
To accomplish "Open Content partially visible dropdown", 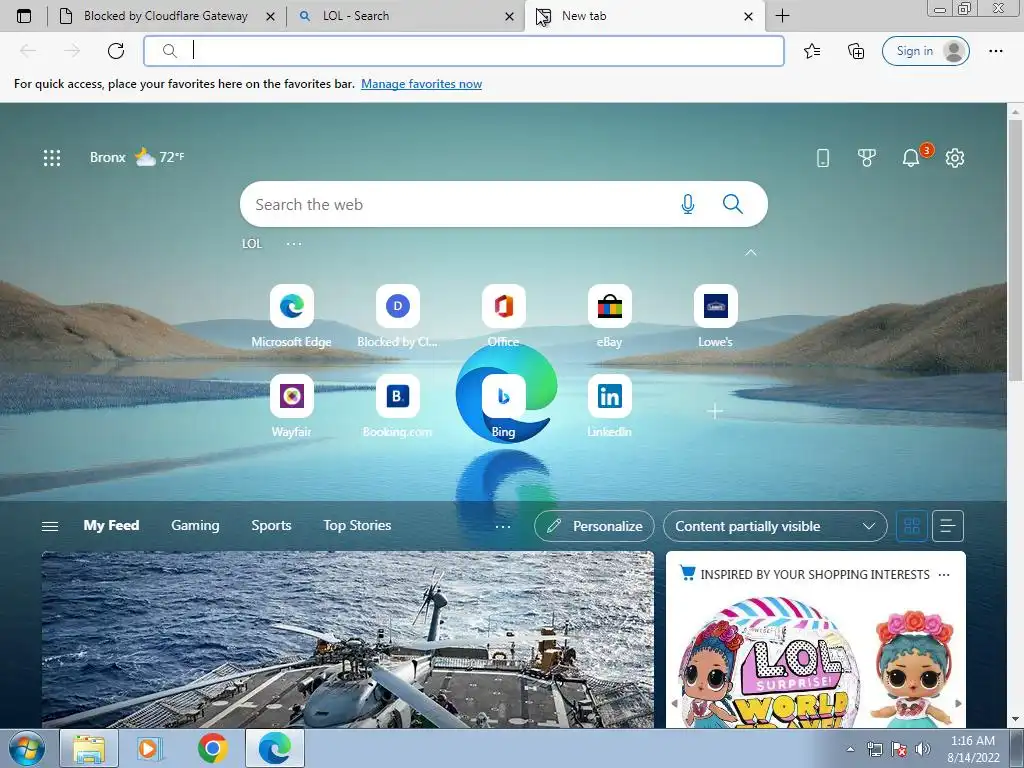I will click(775, 526).
